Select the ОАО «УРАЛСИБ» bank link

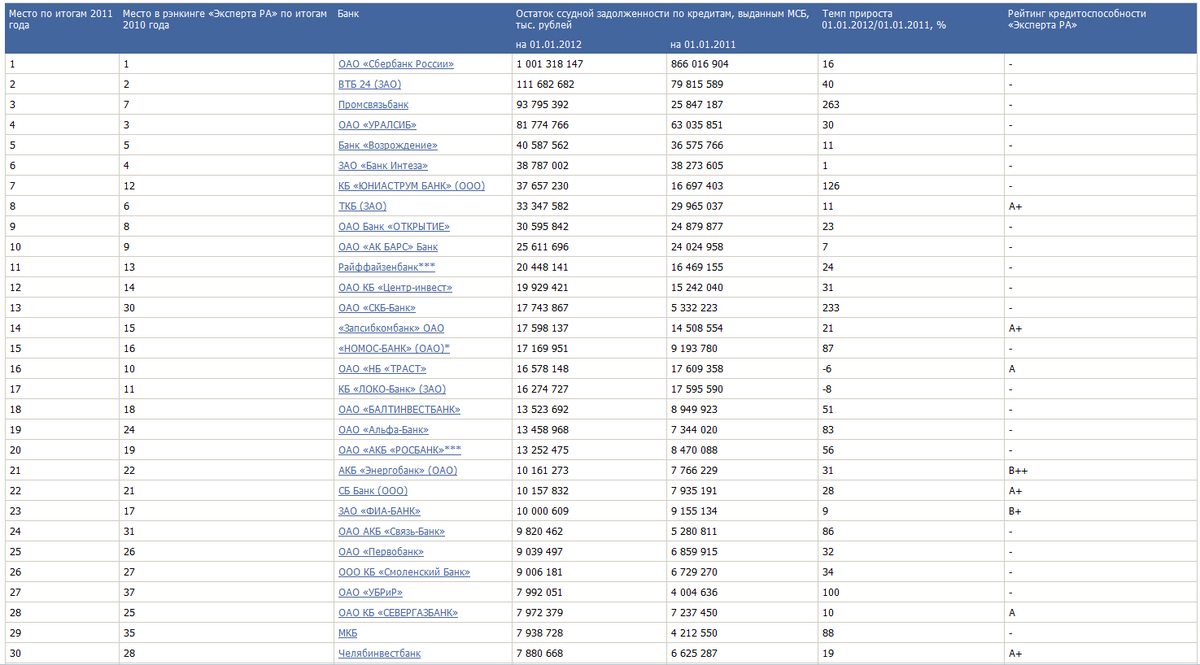click(x=377, y=125)
